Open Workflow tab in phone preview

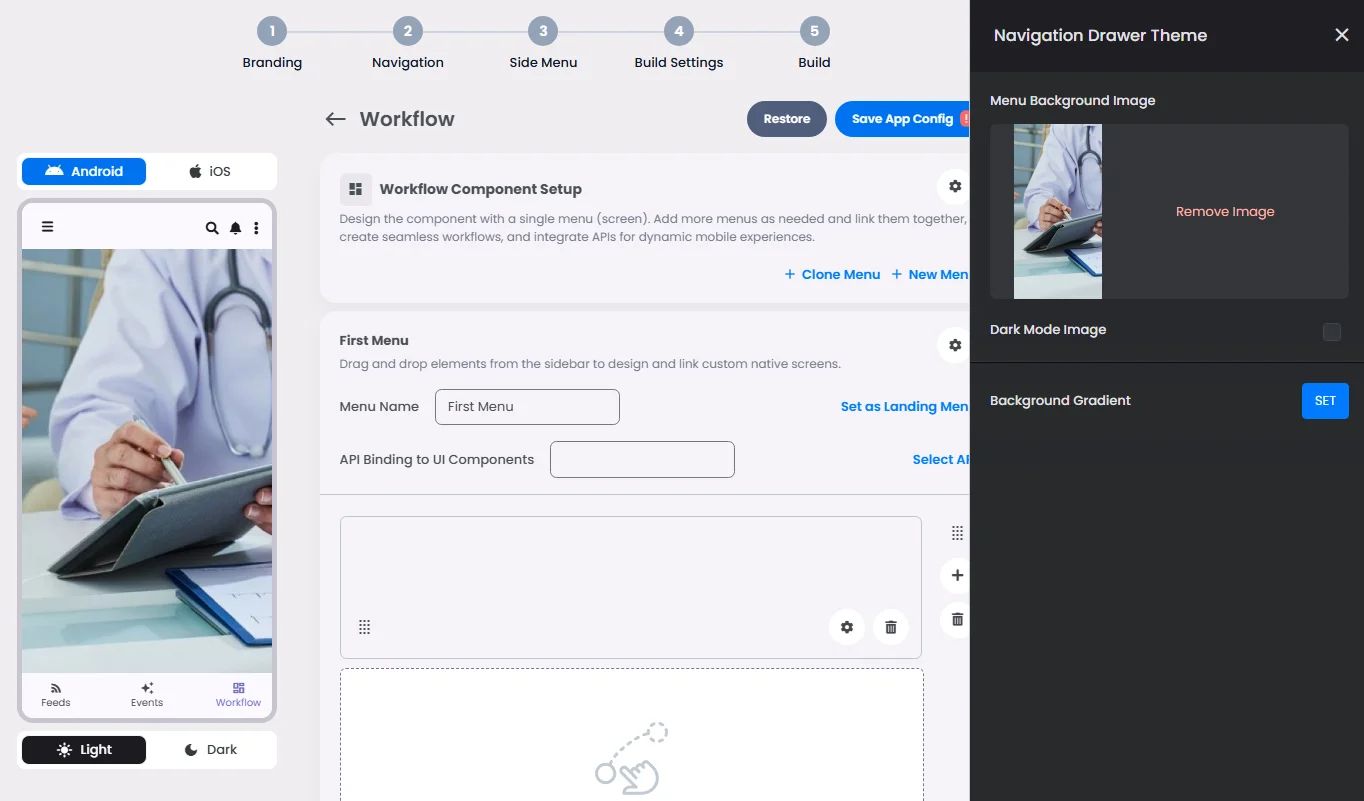[x=238, y=695]
